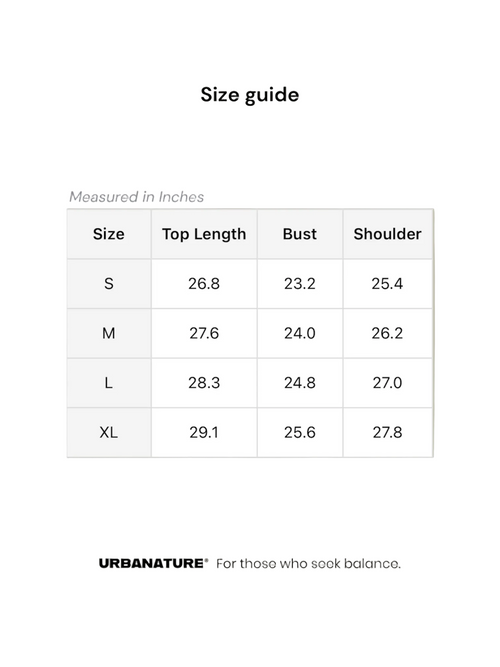500x667 pixels.
Task: Click the 28.3 top length value
Action: (x=204, y=383)
